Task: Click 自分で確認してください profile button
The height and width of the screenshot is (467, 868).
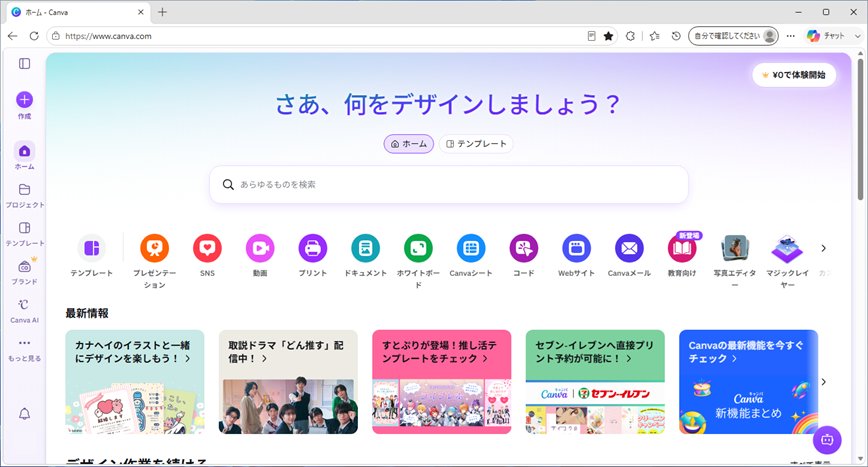Action: pyautogui.click(x=733, y=36)
